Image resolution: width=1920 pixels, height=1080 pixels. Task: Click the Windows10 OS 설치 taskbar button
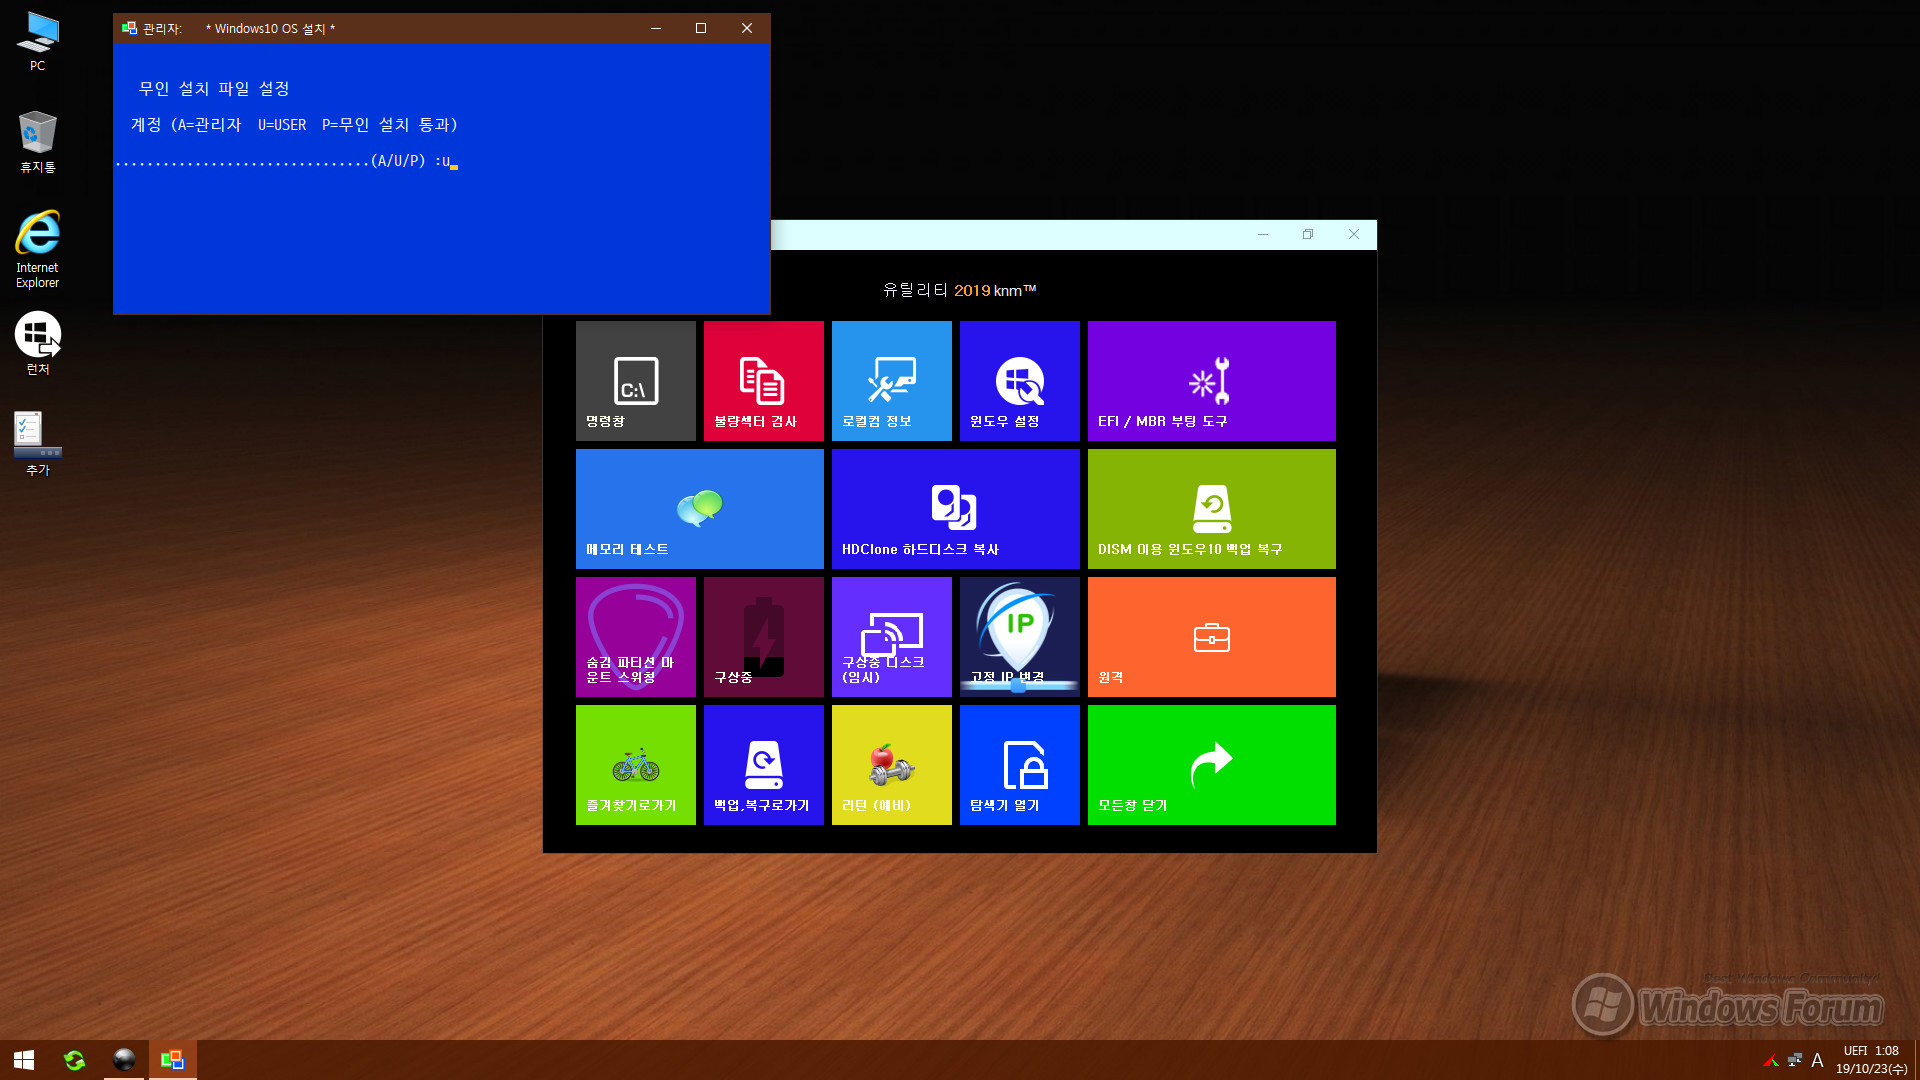pos(173,1060)
